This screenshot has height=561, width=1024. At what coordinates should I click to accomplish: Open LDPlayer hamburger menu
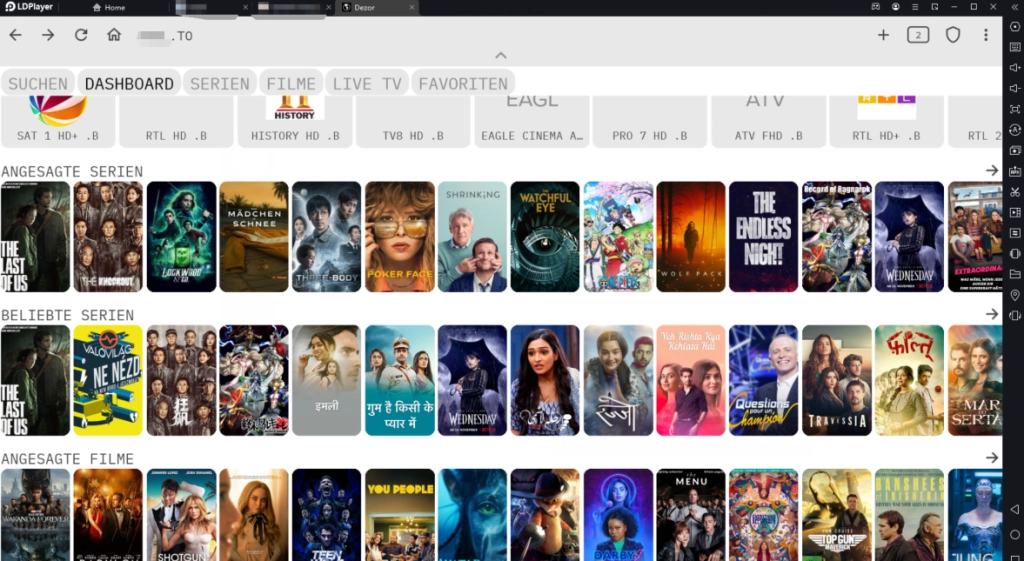tap(915, 7)
